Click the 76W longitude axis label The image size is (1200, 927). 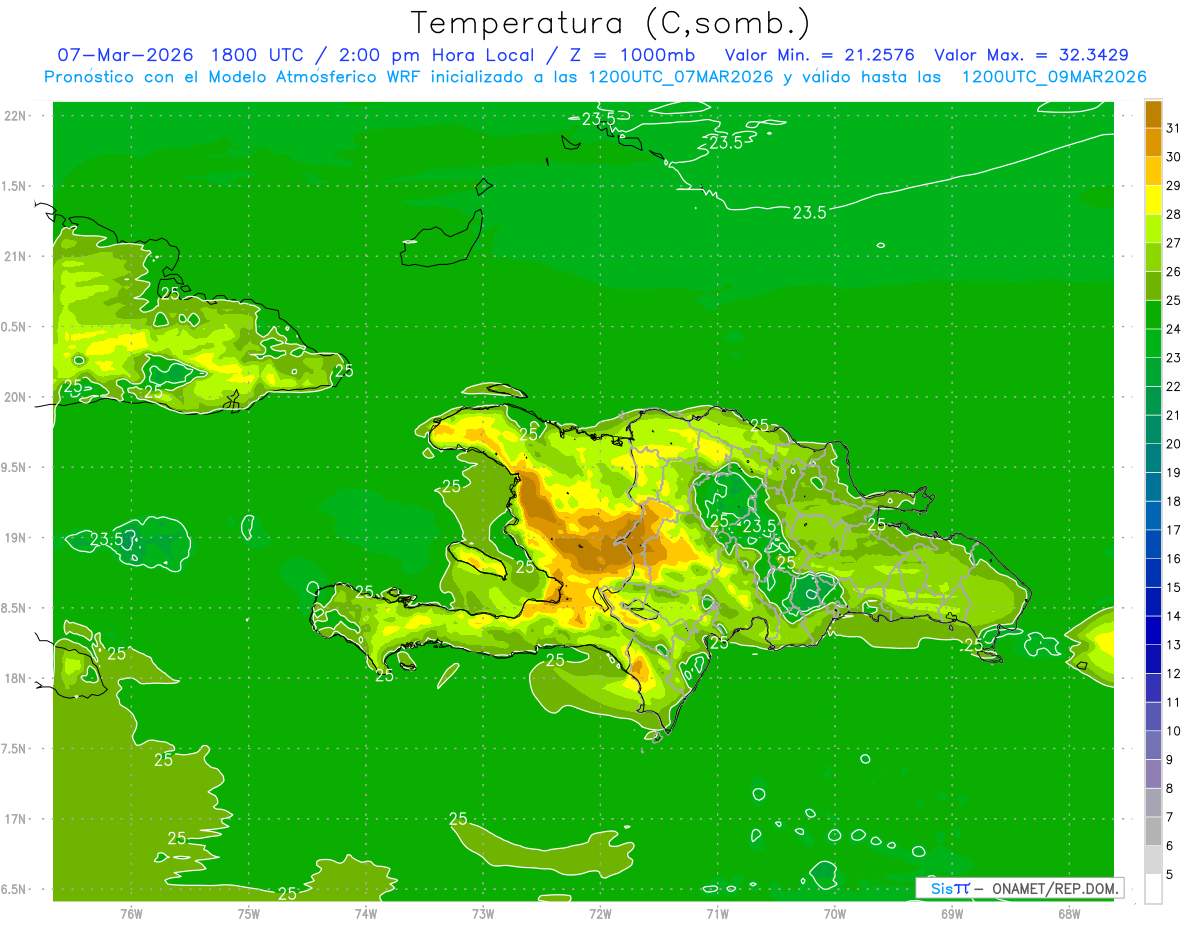tap(131, 912)
